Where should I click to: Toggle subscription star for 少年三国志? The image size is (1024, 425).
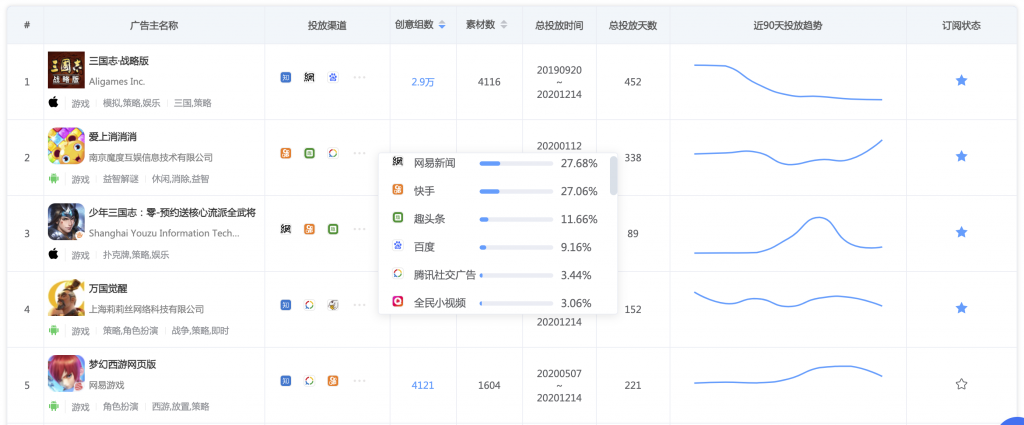pos(961,232)
